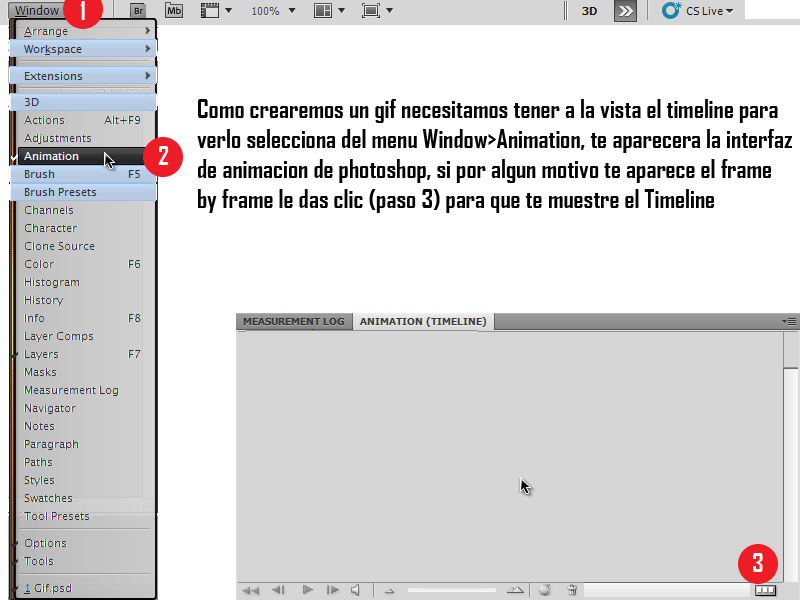This screenshot has width=800, height=600.
Task: Click the CS Live circular icon
Action: click(671, 10)
